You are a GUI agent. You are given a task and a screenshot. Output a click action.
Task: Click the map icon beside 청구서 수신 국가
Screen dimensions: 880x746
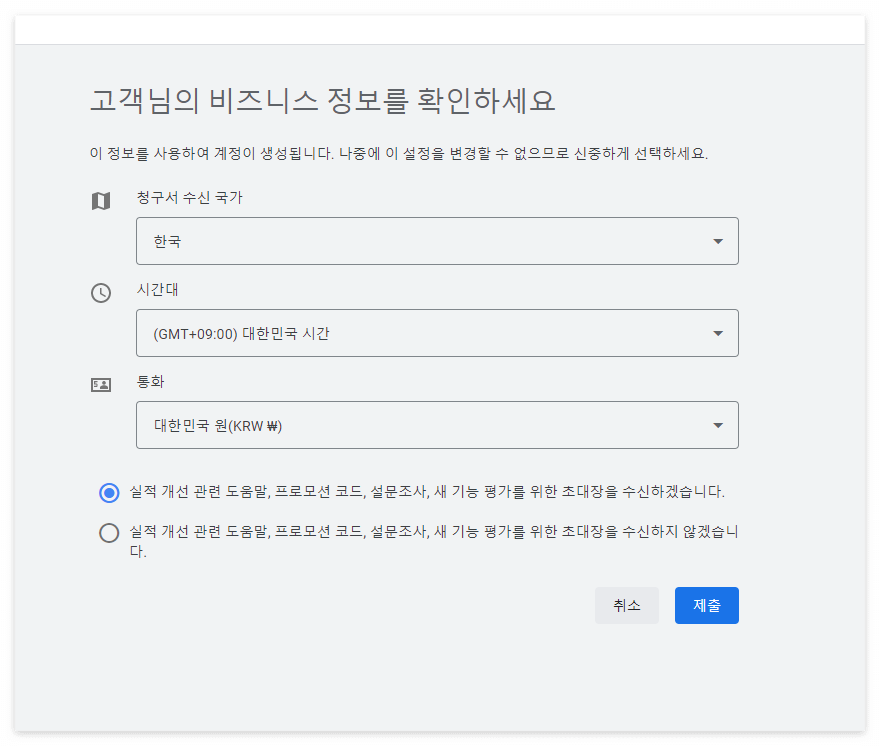pyautogui.click(x=101, y=201)
